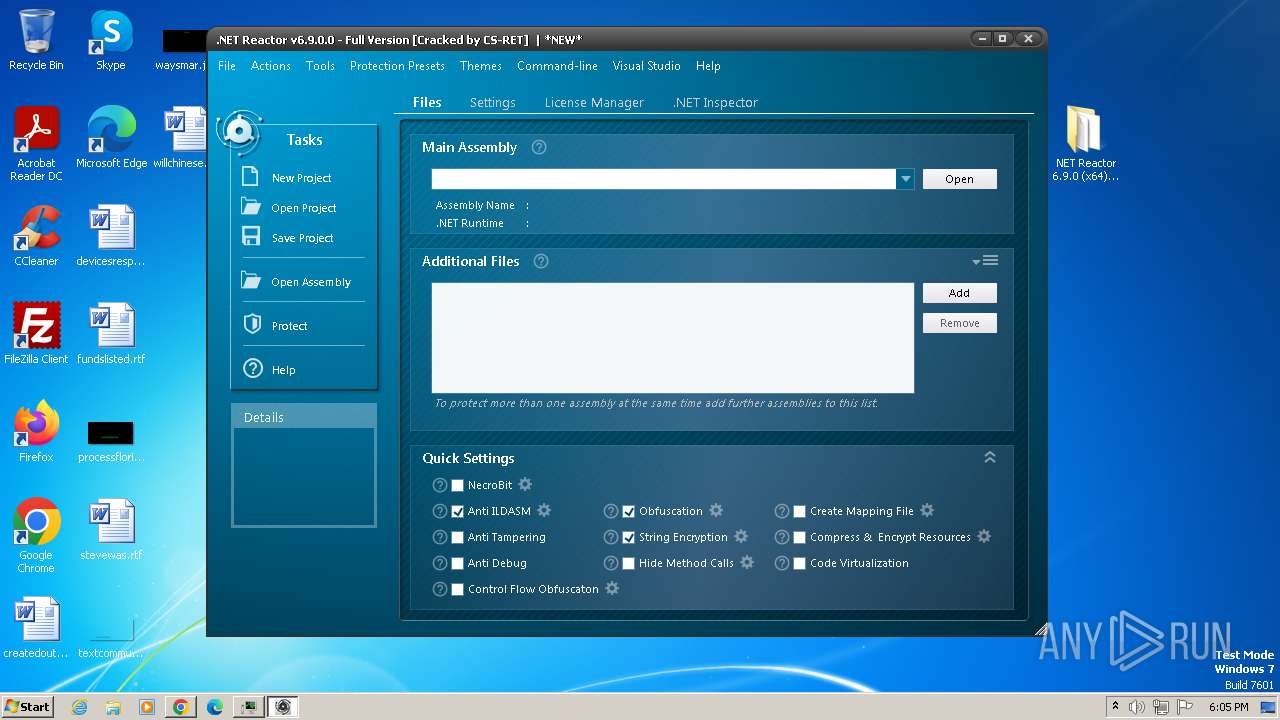Screen dimensions: 1280x720
Task: Collapse the Quick Settings panel
Action: tap(990, 457)
